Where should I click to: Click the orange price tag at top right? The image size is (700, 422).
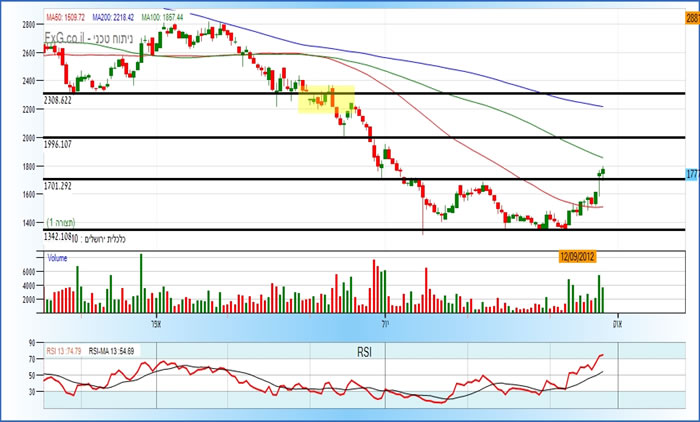click(x=691, y=20)
